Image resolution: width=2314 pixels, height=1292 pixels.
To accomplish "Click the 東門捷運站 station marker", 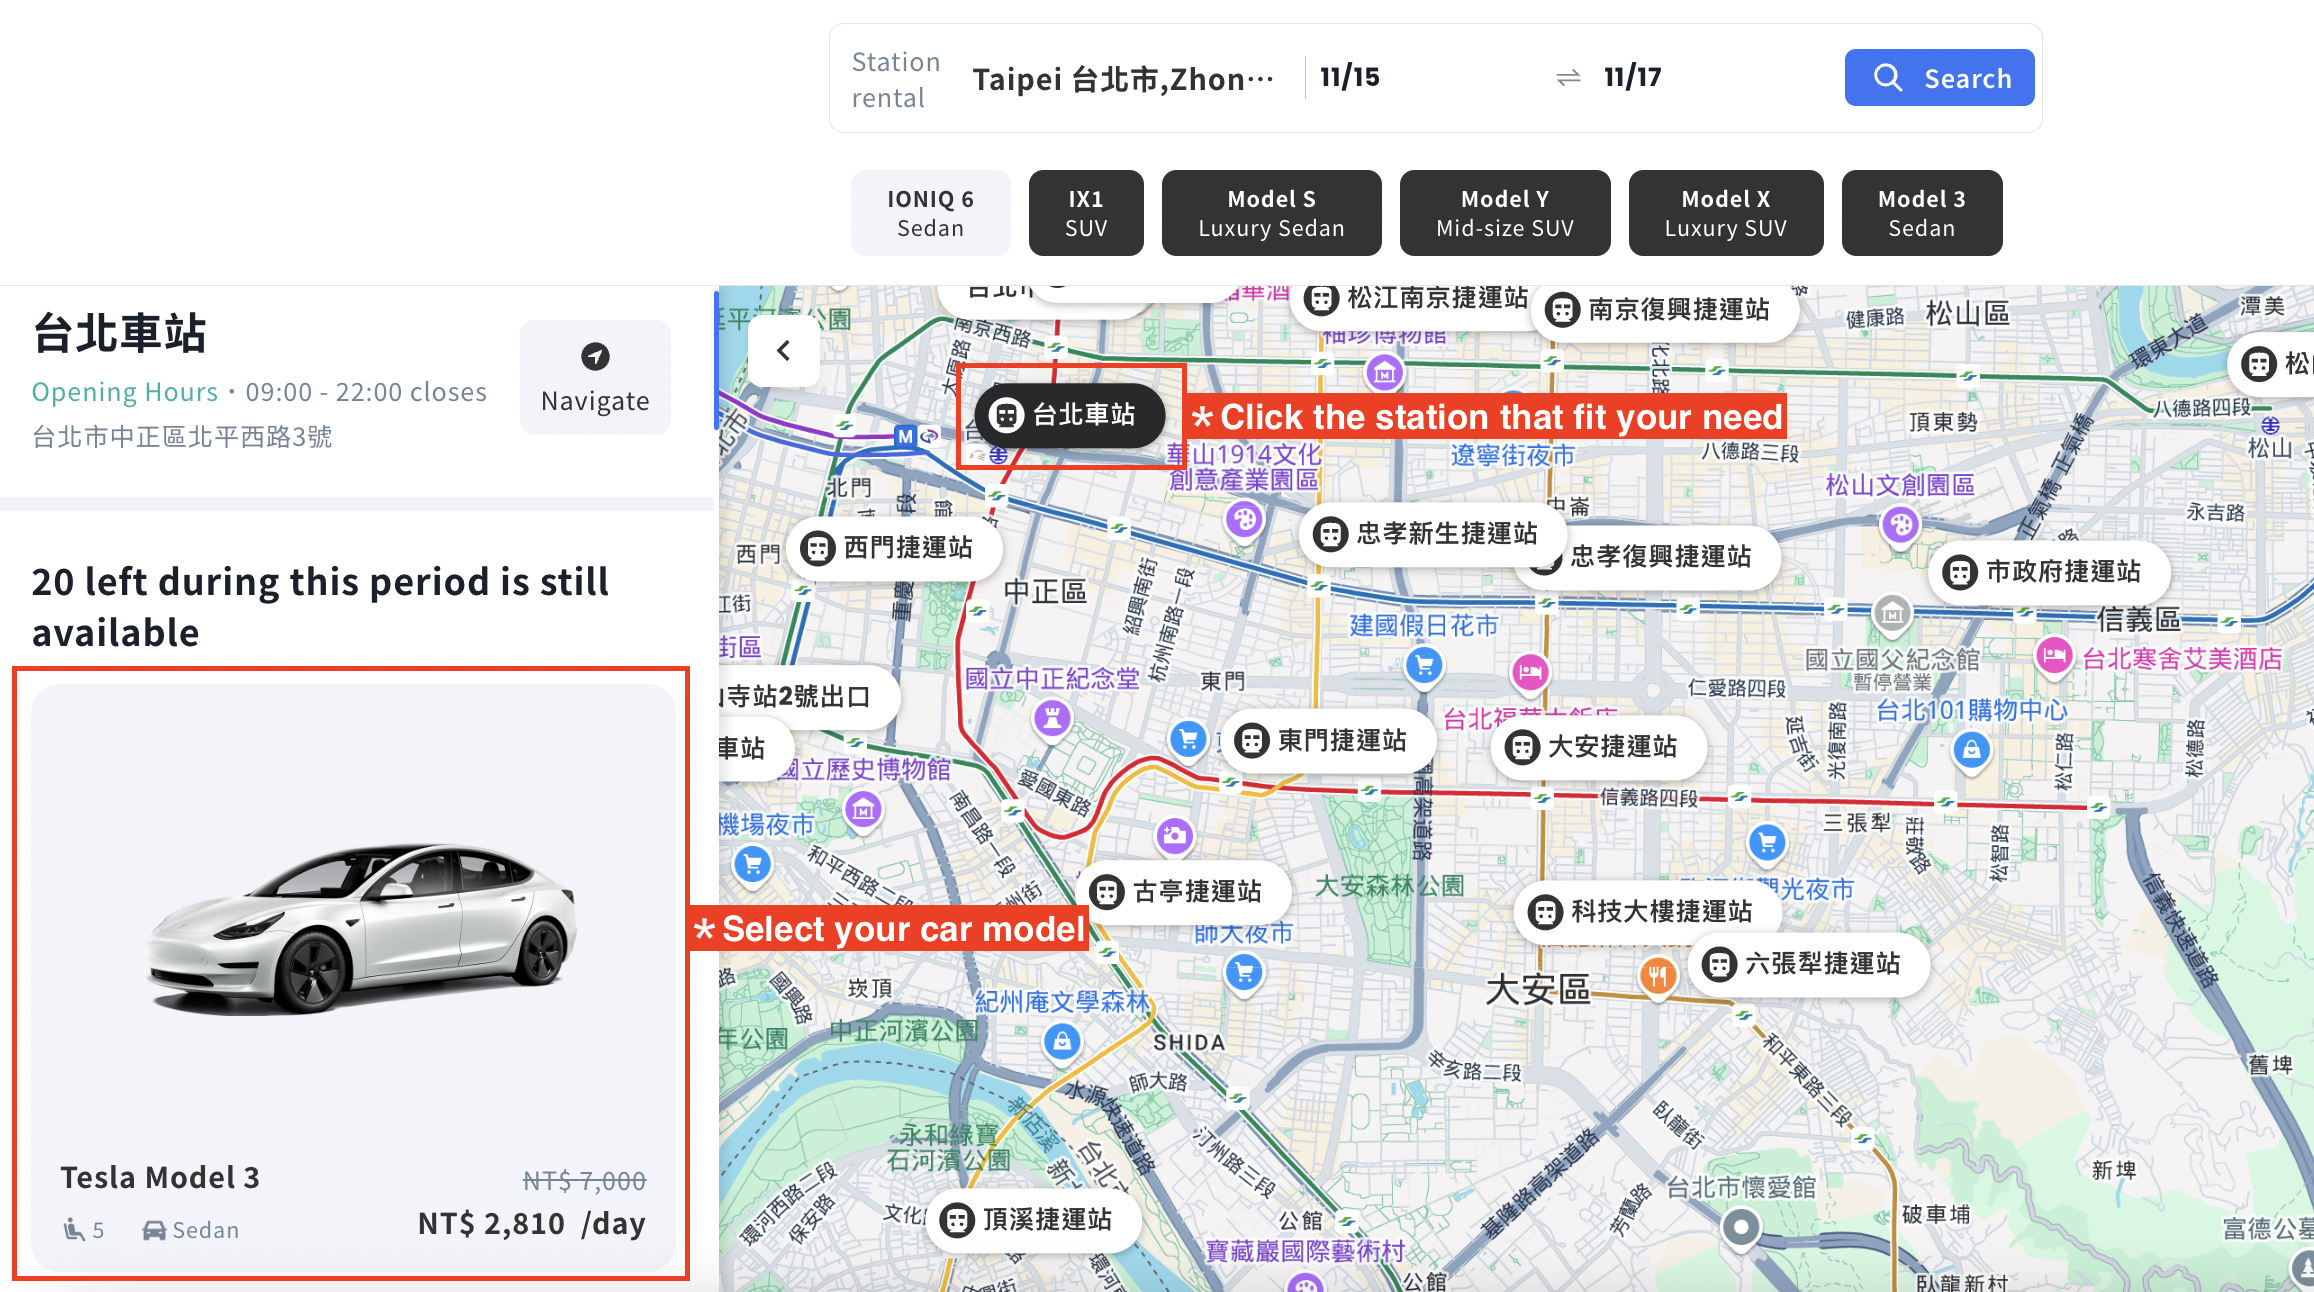I will pos(1328,741).
